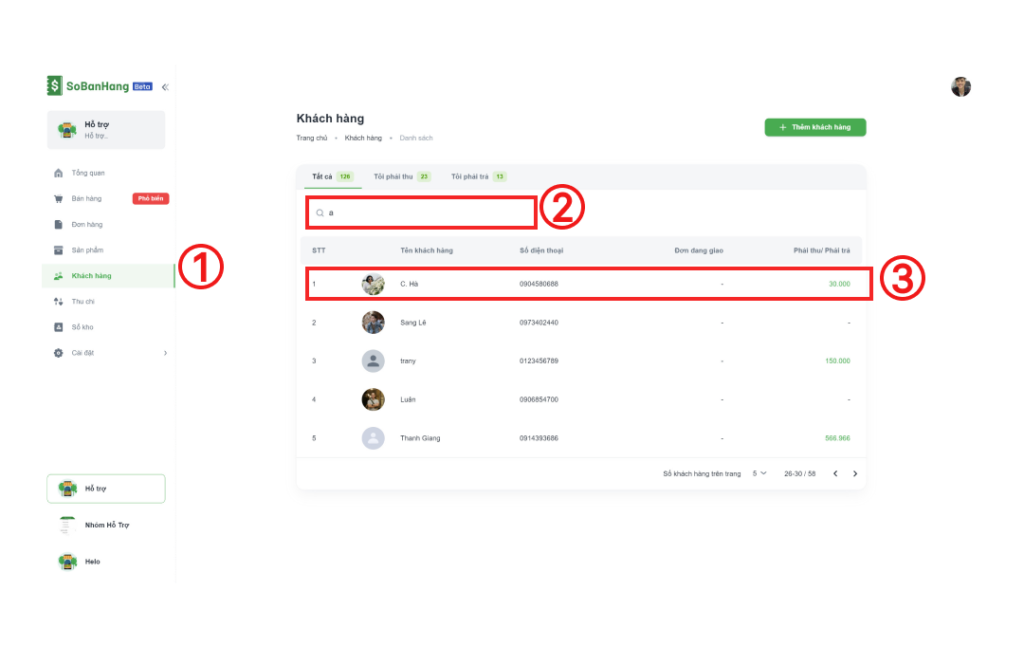Go to next page of customers
This screenshot has height=647, width=1024.
(x=855, y=473)
